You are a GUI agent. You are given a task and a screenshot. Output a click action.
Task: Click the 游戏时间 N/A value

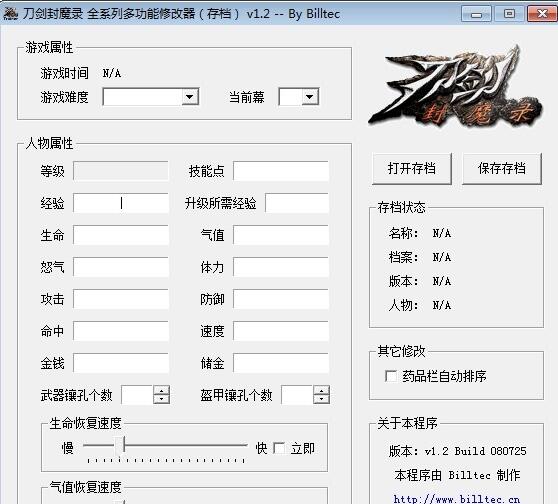coord(112,73)
